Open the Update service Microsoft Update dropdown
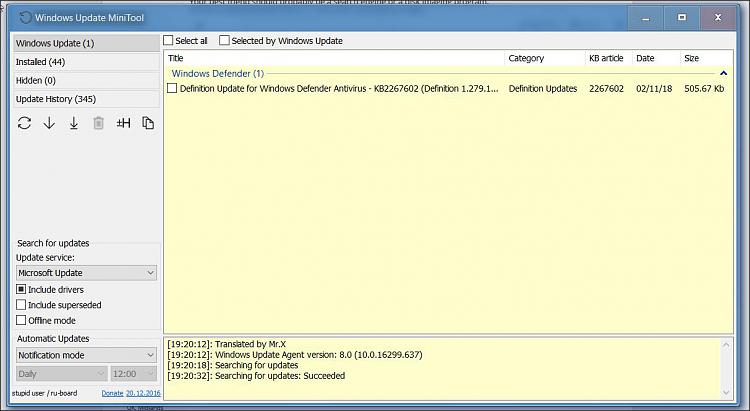This screenshot has width=750, height=411. pos(86,273)
